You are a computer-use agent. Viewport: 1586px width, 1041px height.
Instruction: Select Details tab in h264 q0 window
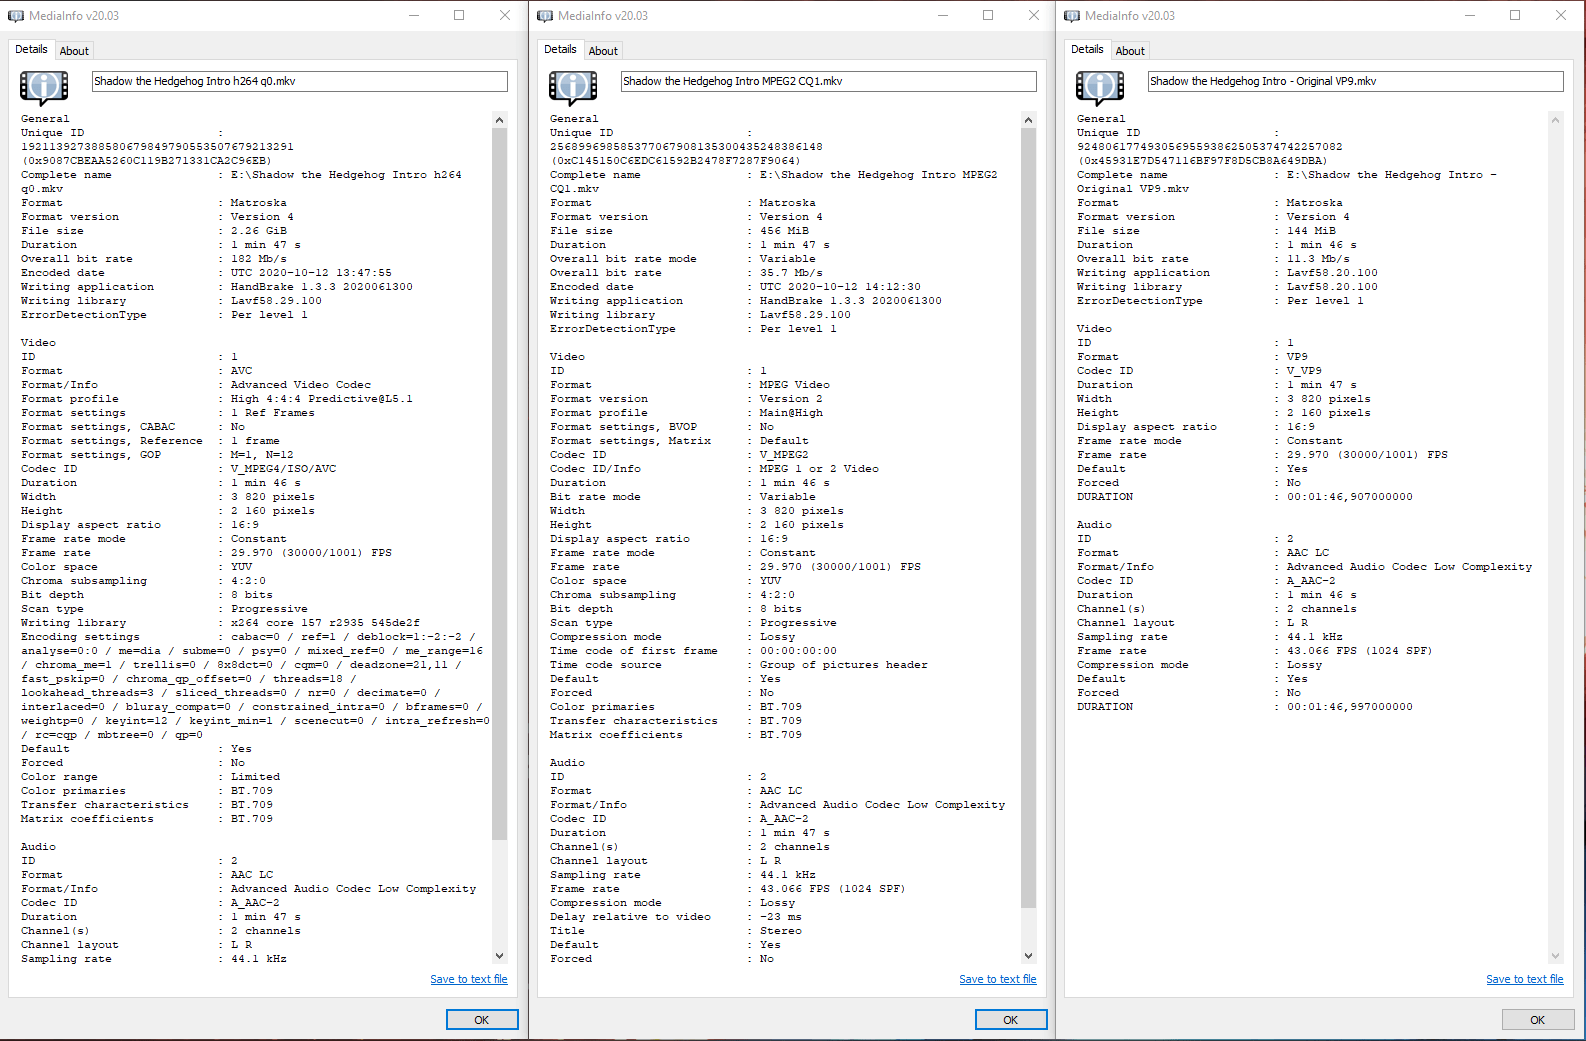click(31, 49)
